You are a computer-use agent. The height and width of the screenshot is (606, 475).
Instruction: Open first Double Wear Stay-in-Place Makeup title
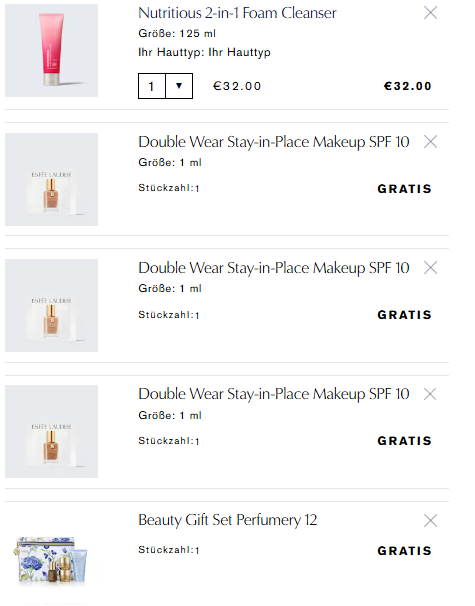[274, 142]
